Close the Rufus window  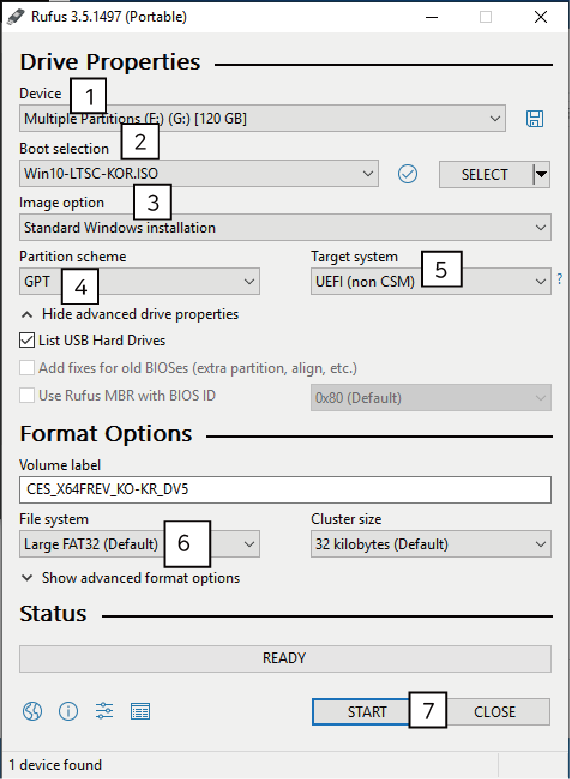point(541,17)
